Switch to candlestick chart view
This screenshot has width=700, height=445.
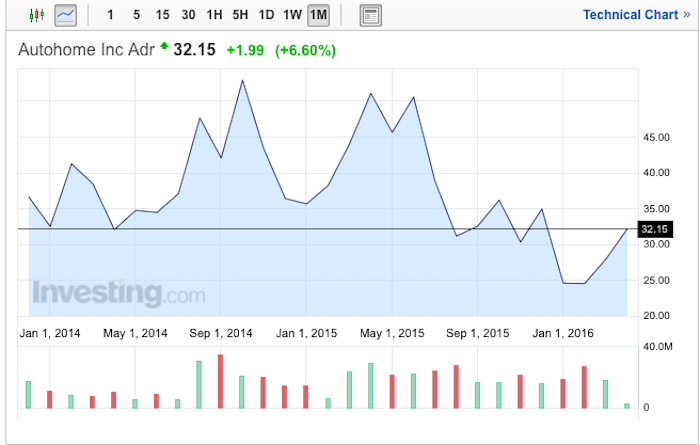click(37, 15)
